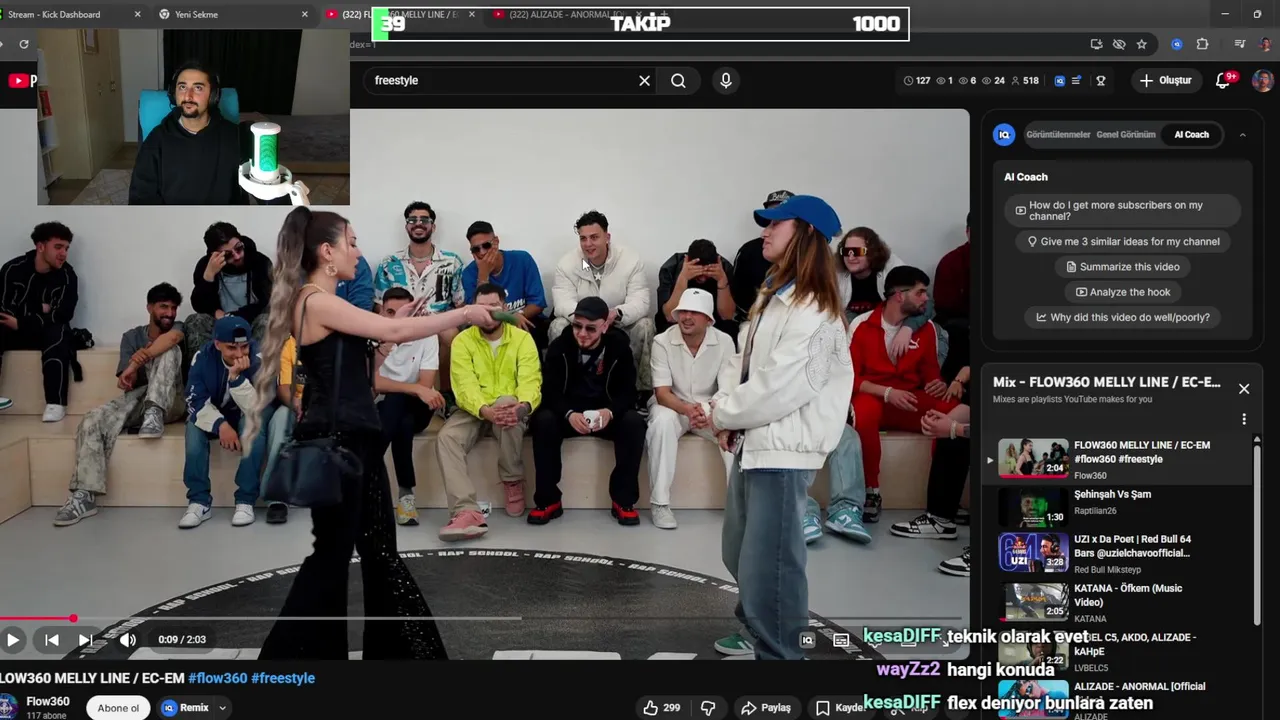Open YouTube notifications bell
Screen dimensions: 1280x720
click(x=1223, y=81)
